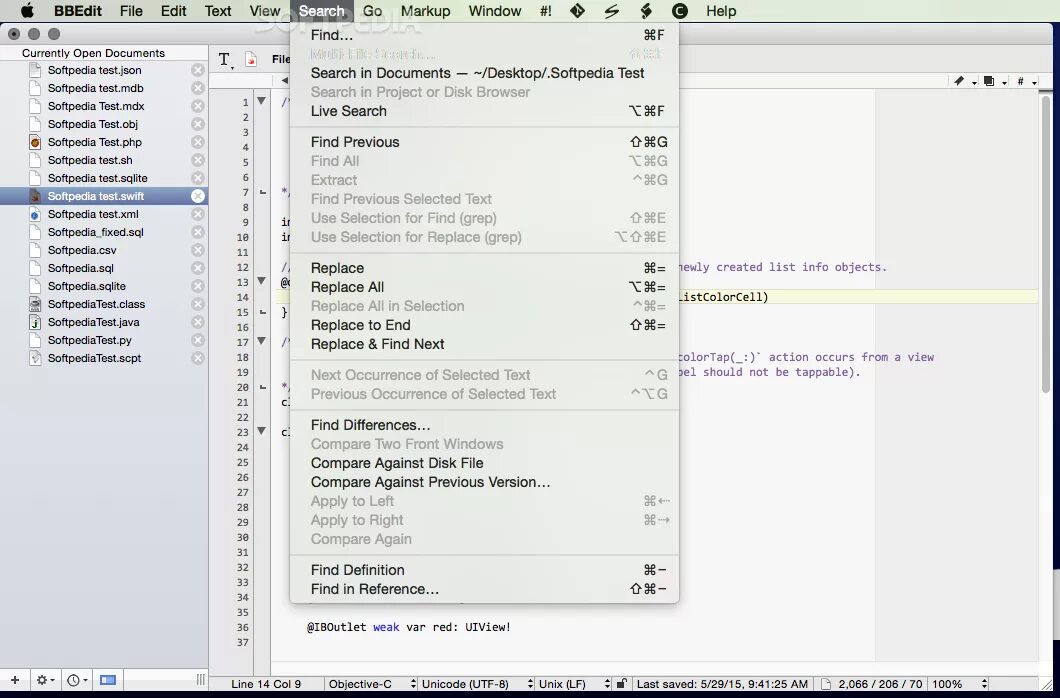The image size is (1060, 698).
Task: Open the #! shebang menu
Action: pos(546,11)
